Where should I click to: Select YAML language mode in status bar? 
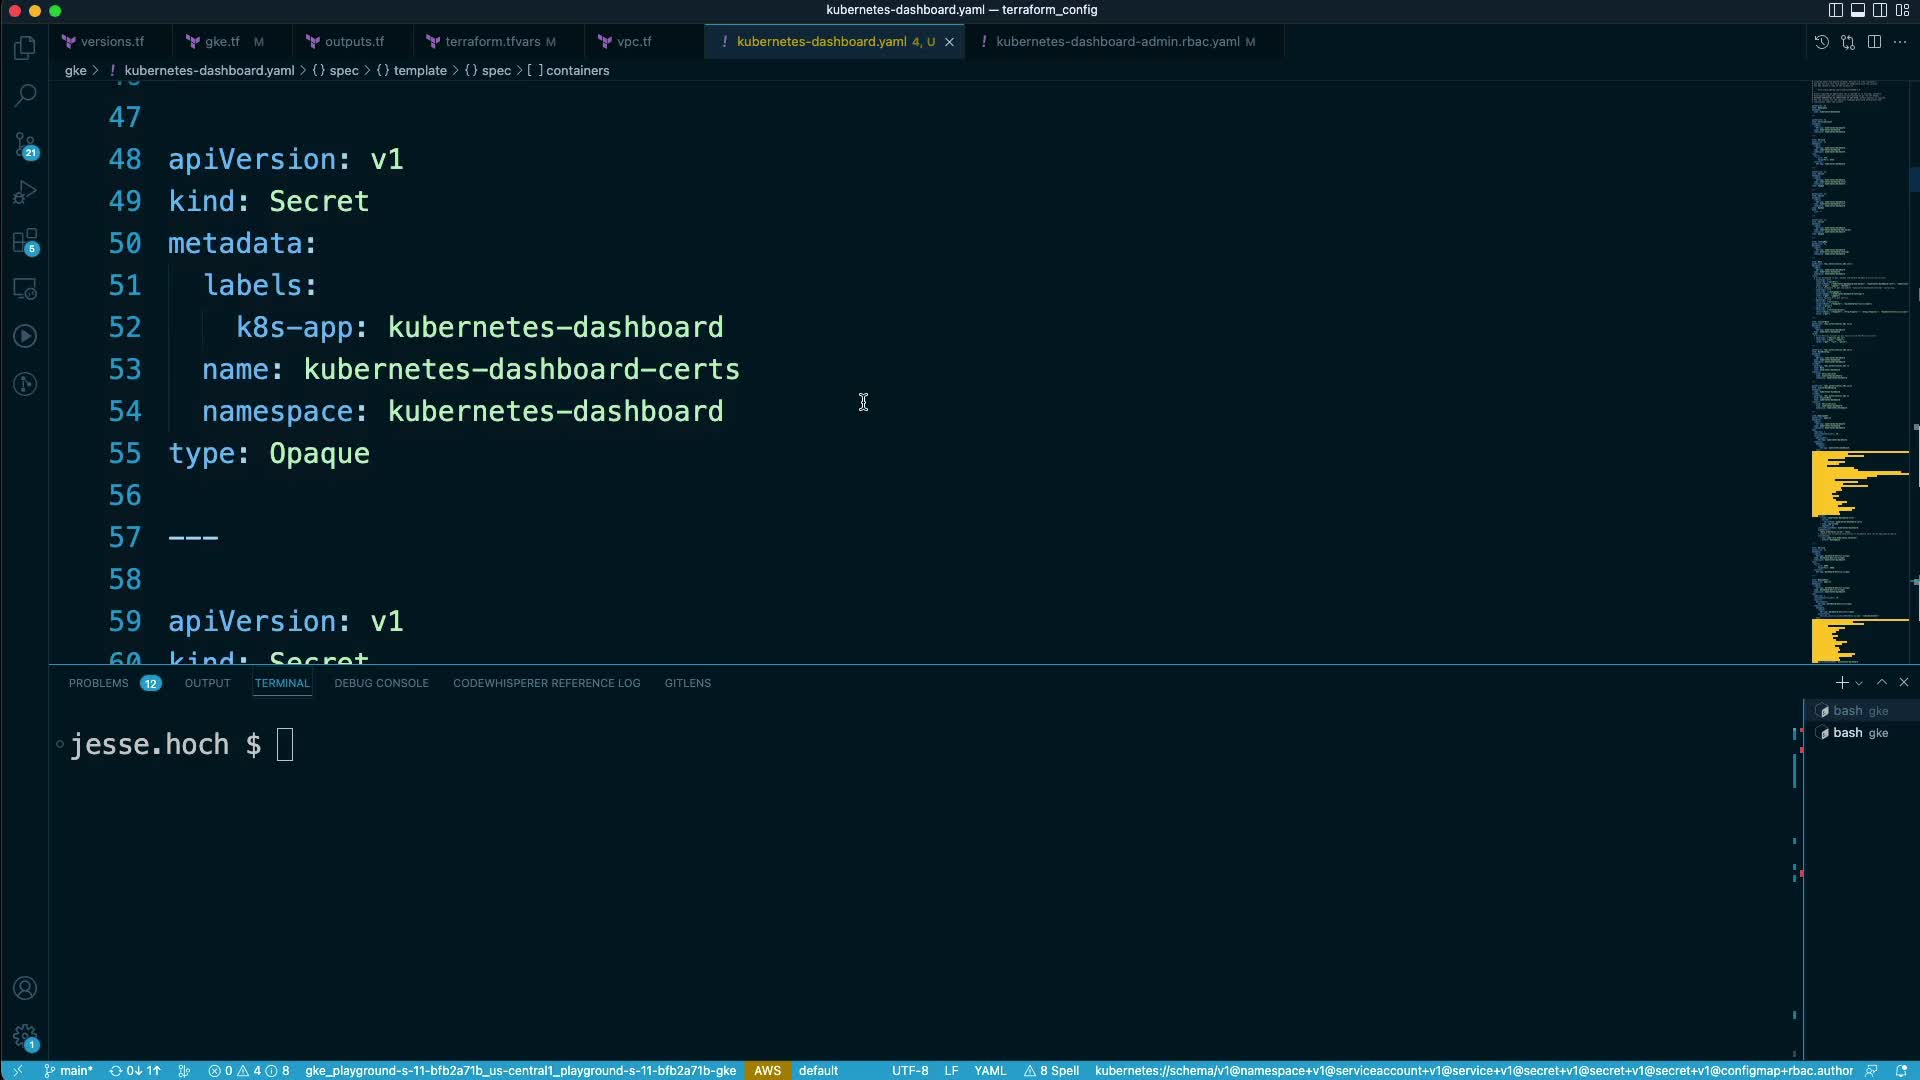[x=990, y=1070]
